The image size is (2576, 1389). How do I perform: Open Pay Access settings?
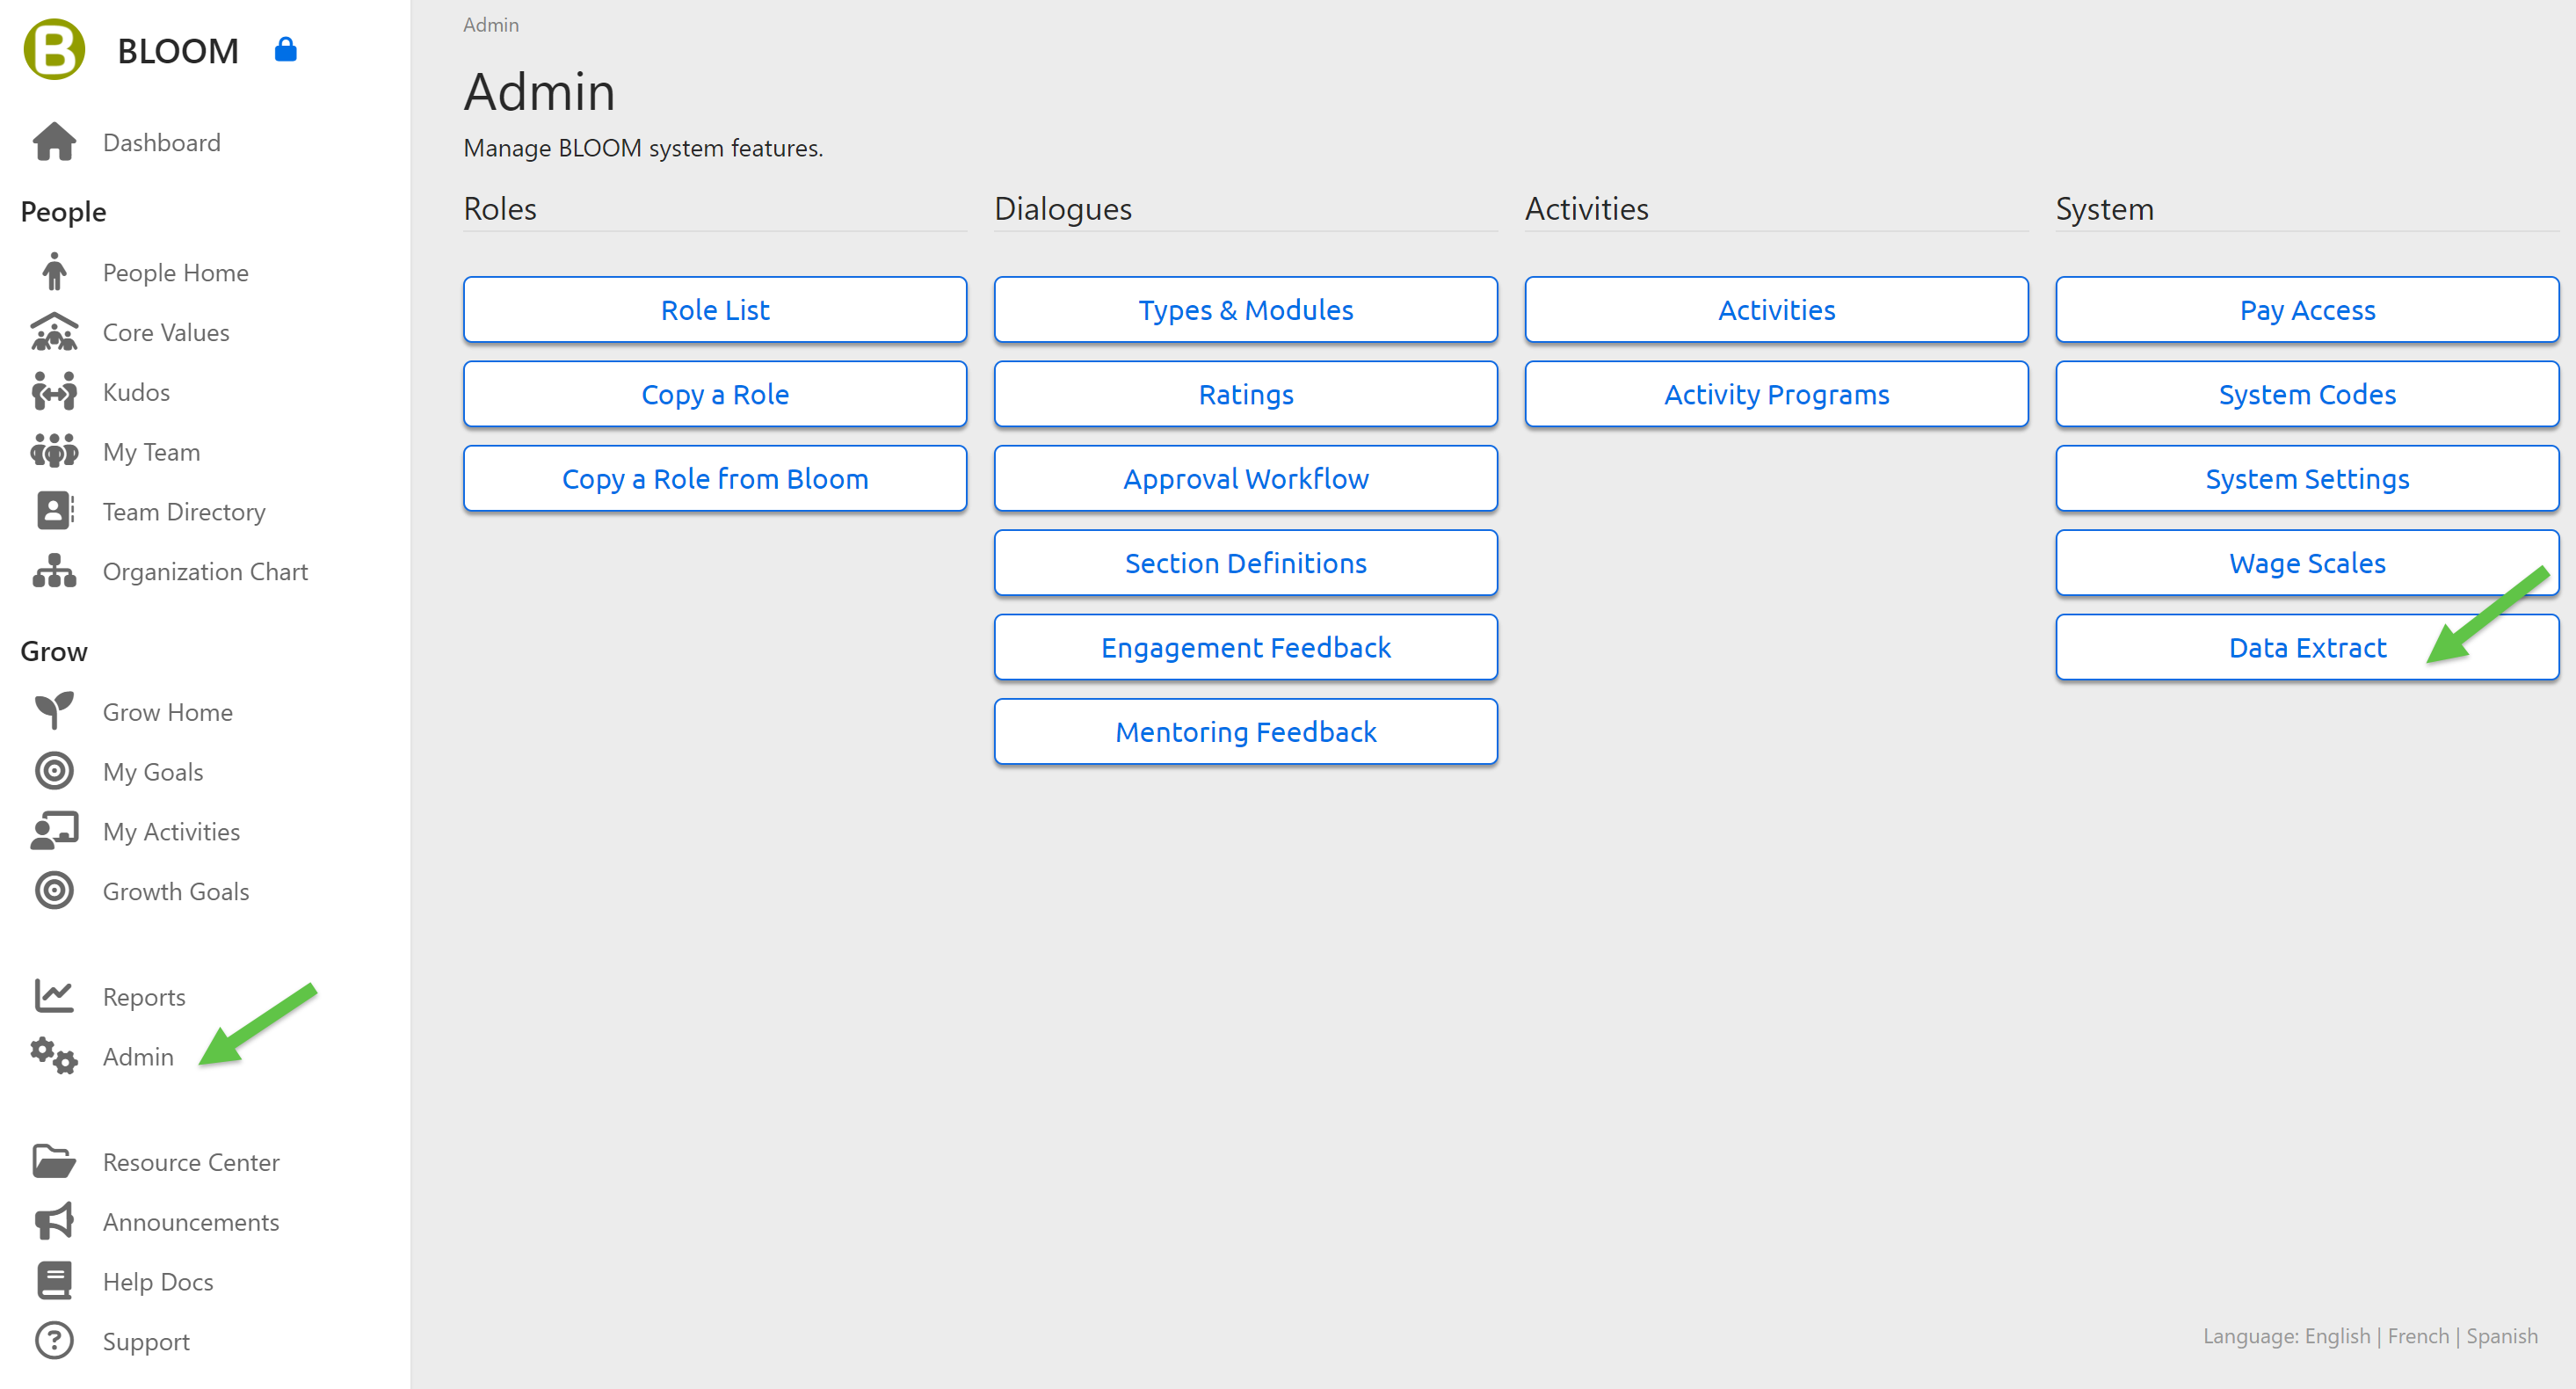[x=2307, y=309]
